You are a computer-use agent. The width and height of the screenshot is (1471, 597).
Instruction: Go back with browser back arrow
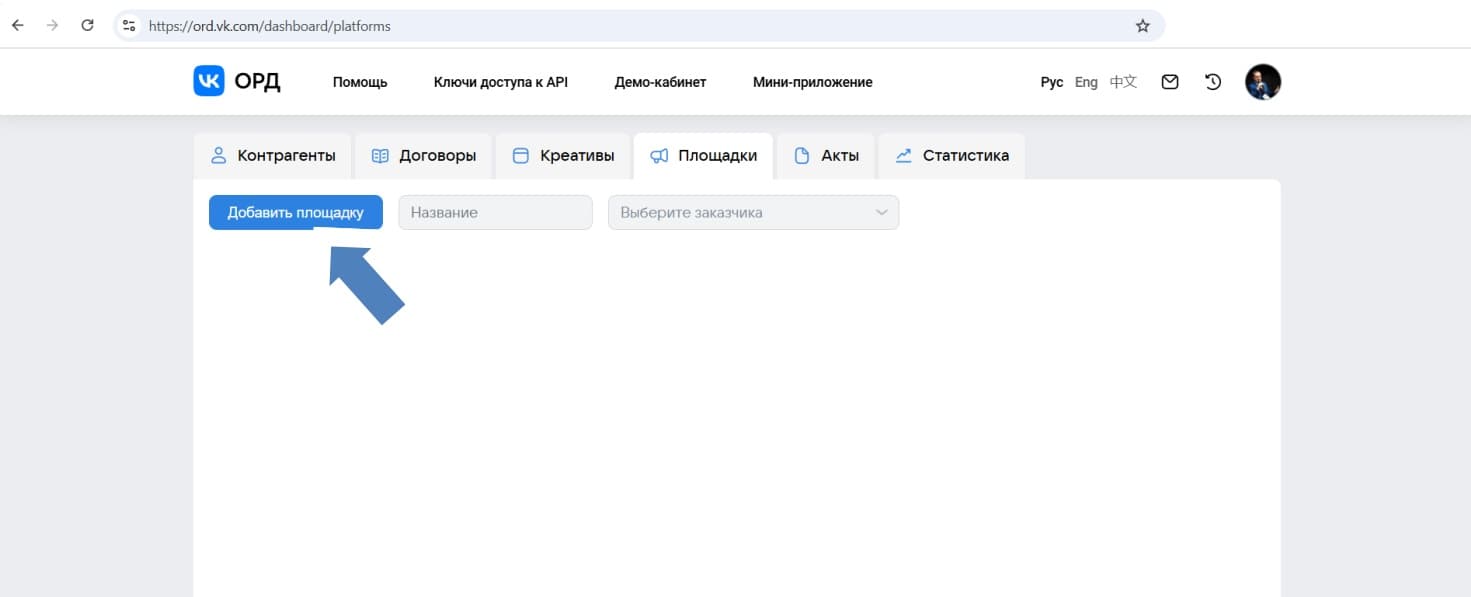[x=18, y=26]
